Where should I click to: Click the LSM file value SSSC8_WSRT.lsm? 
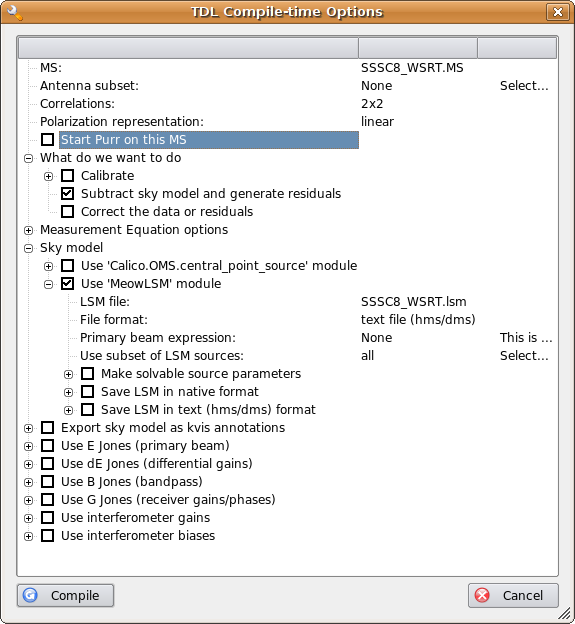(413, 302)
